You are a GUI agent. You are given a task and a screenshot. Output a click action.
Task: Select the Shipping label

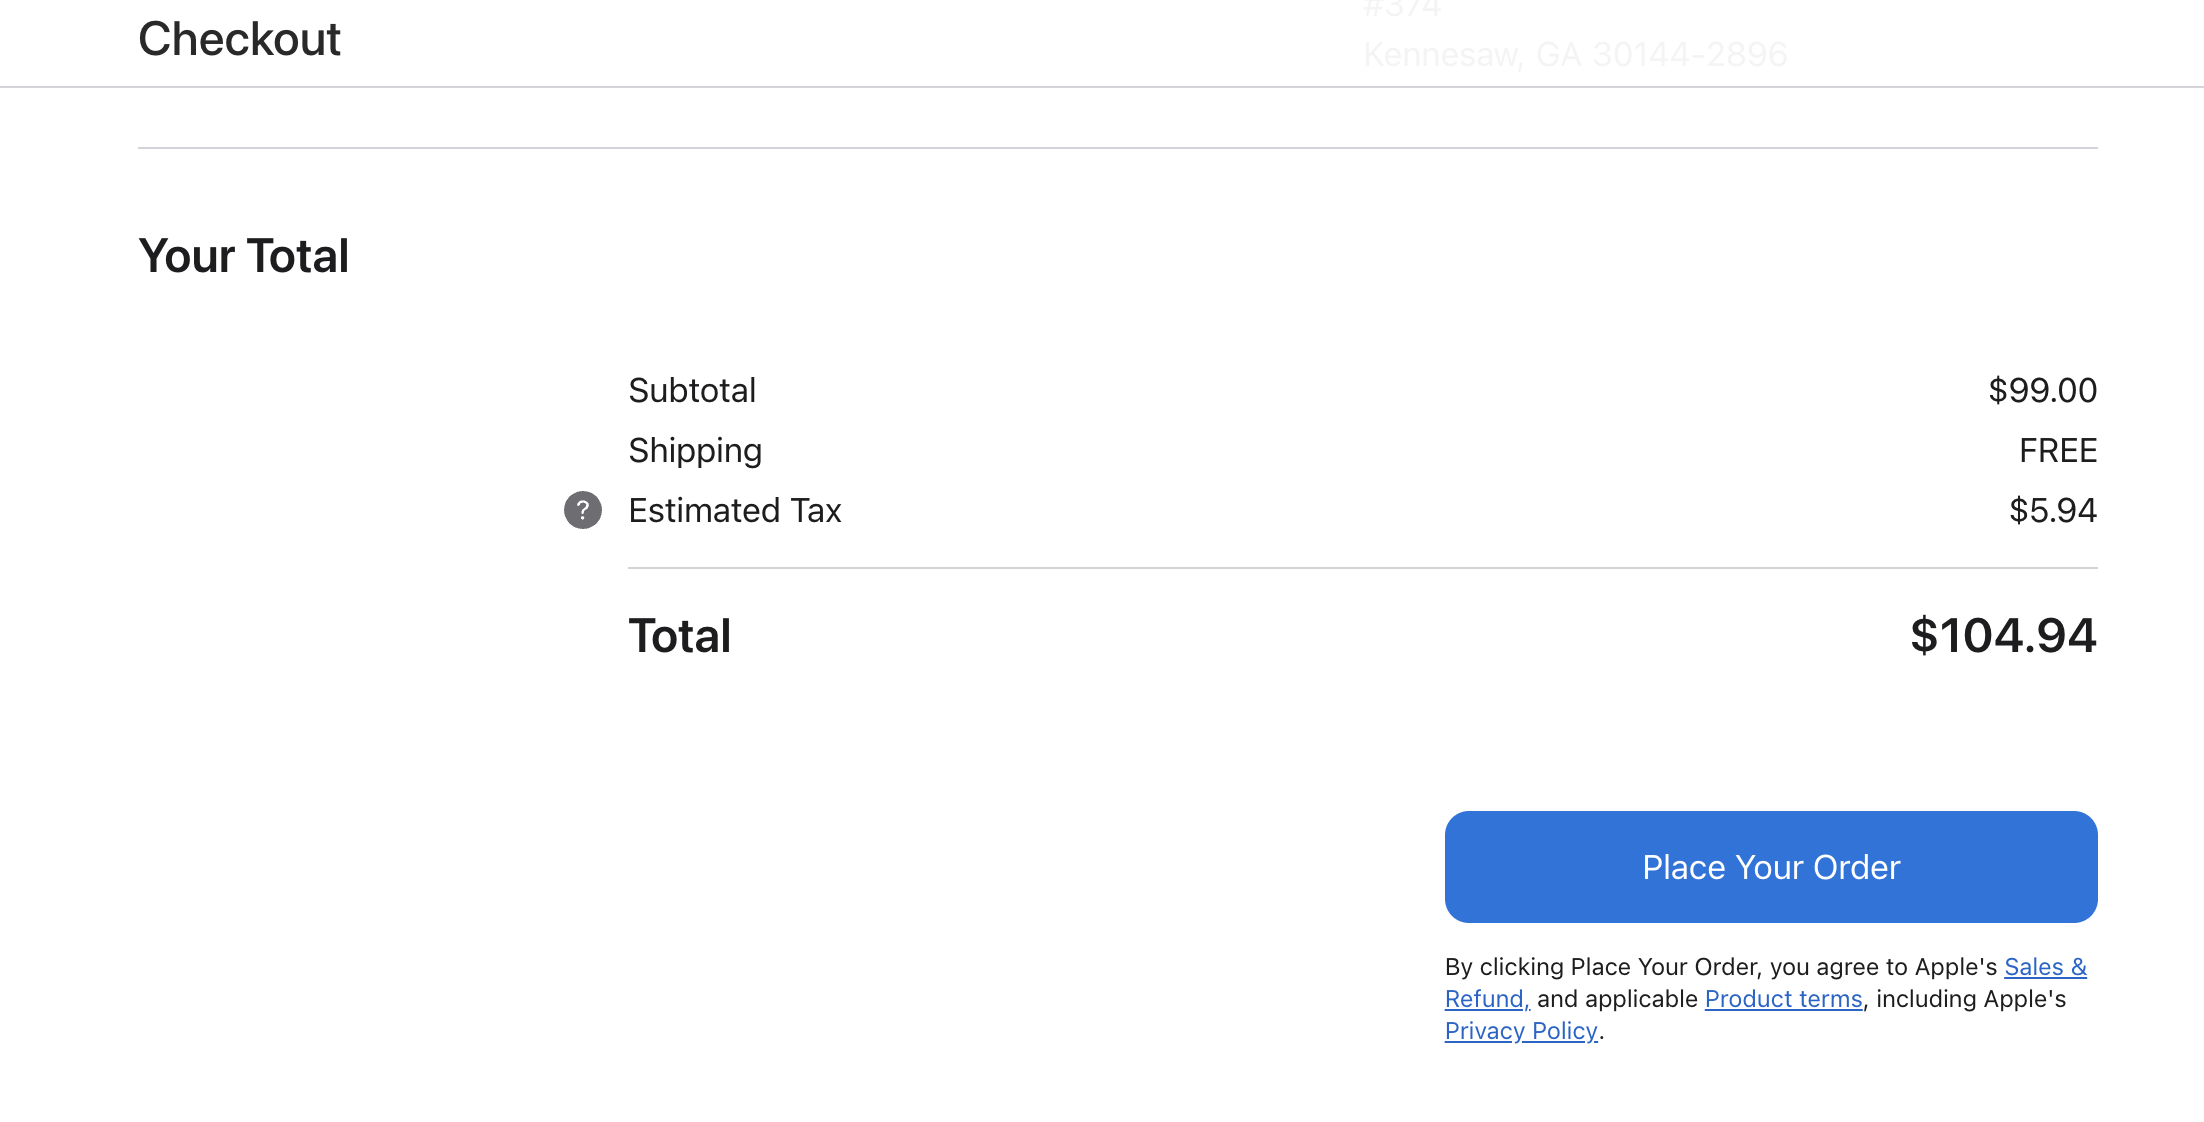coord(695,451)
